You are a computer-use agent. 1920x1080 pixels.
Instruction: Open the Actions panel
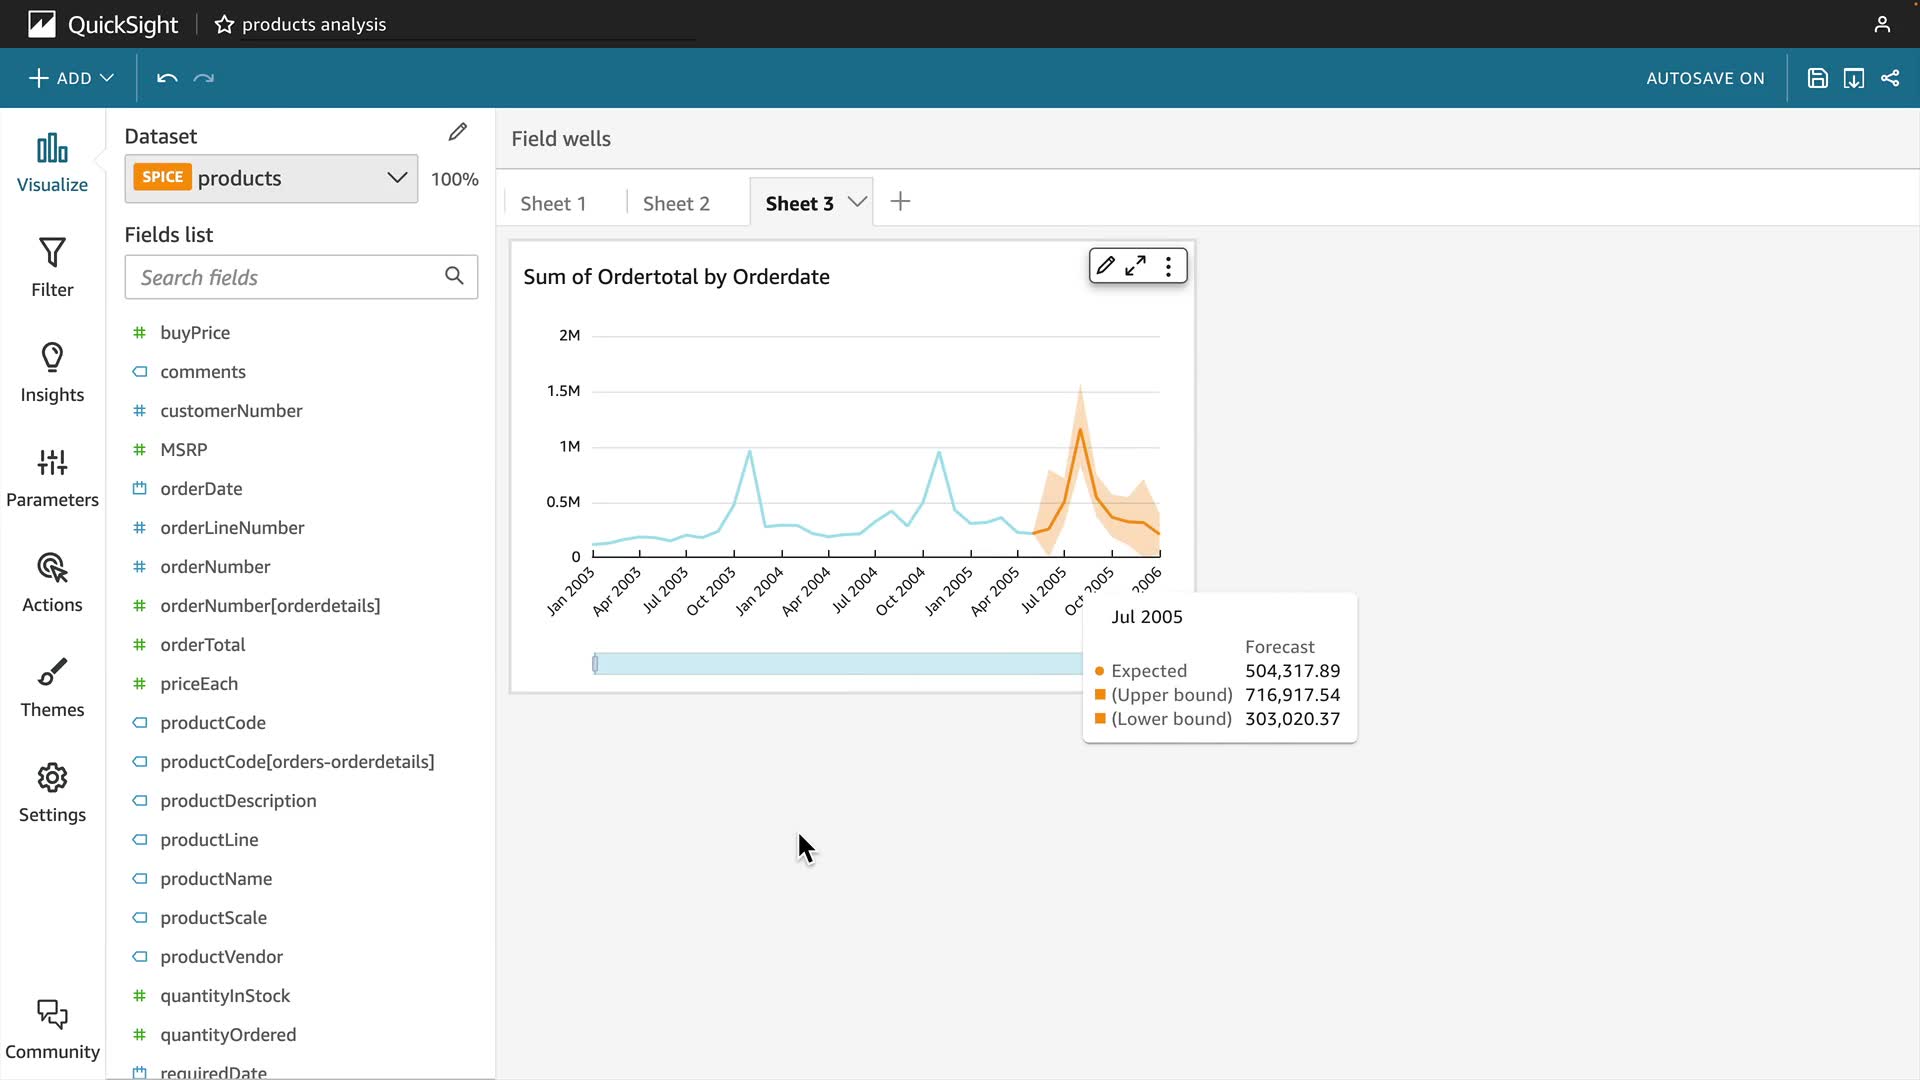click(52, 582)
